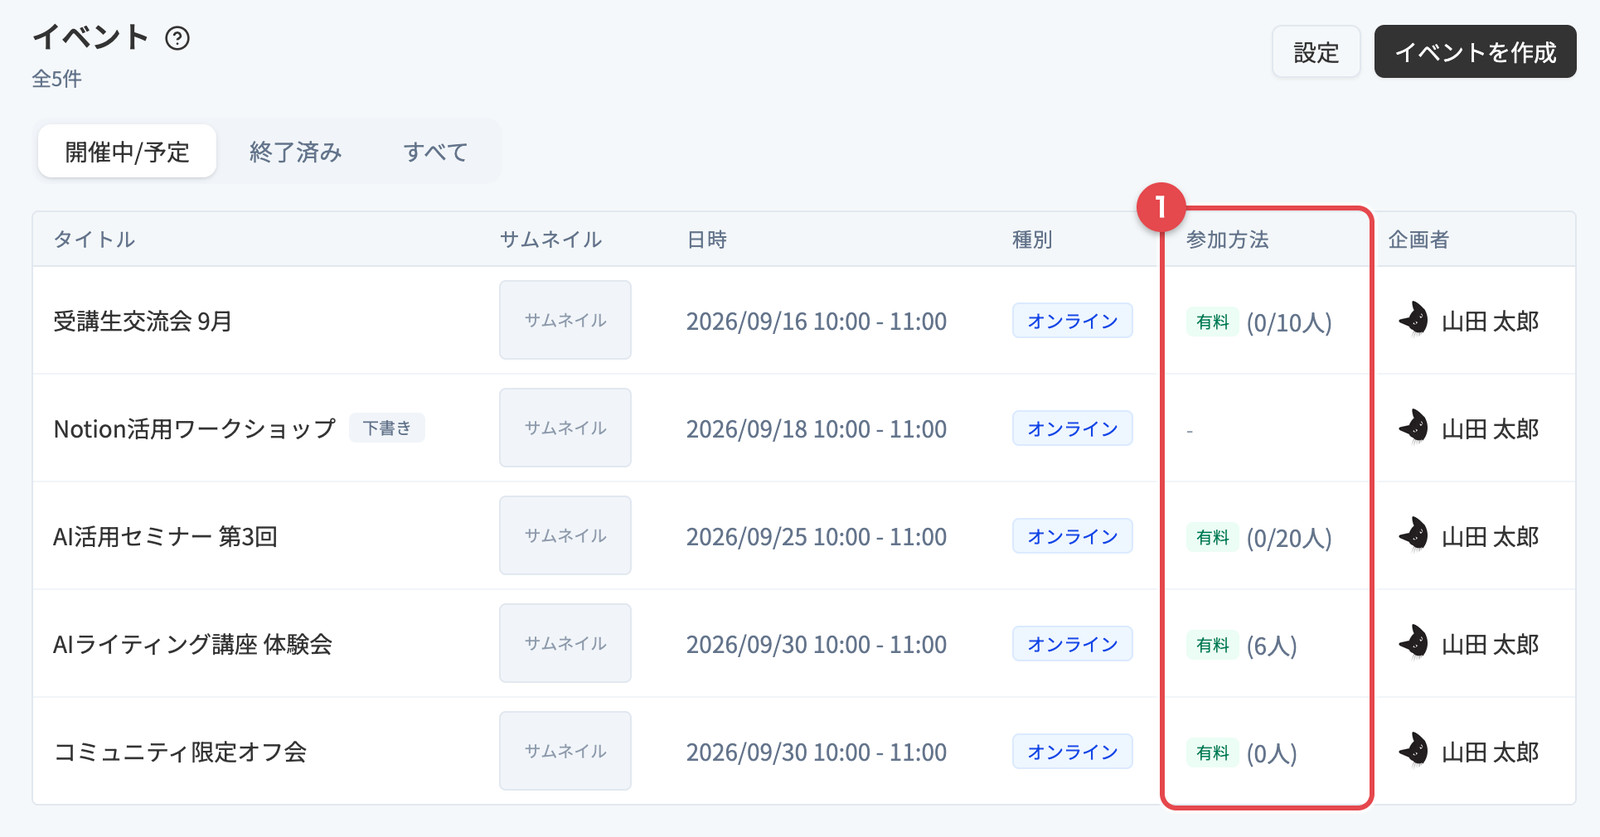Click organizer avatar in 受講生交流会 row

[x=1414, y=320]
